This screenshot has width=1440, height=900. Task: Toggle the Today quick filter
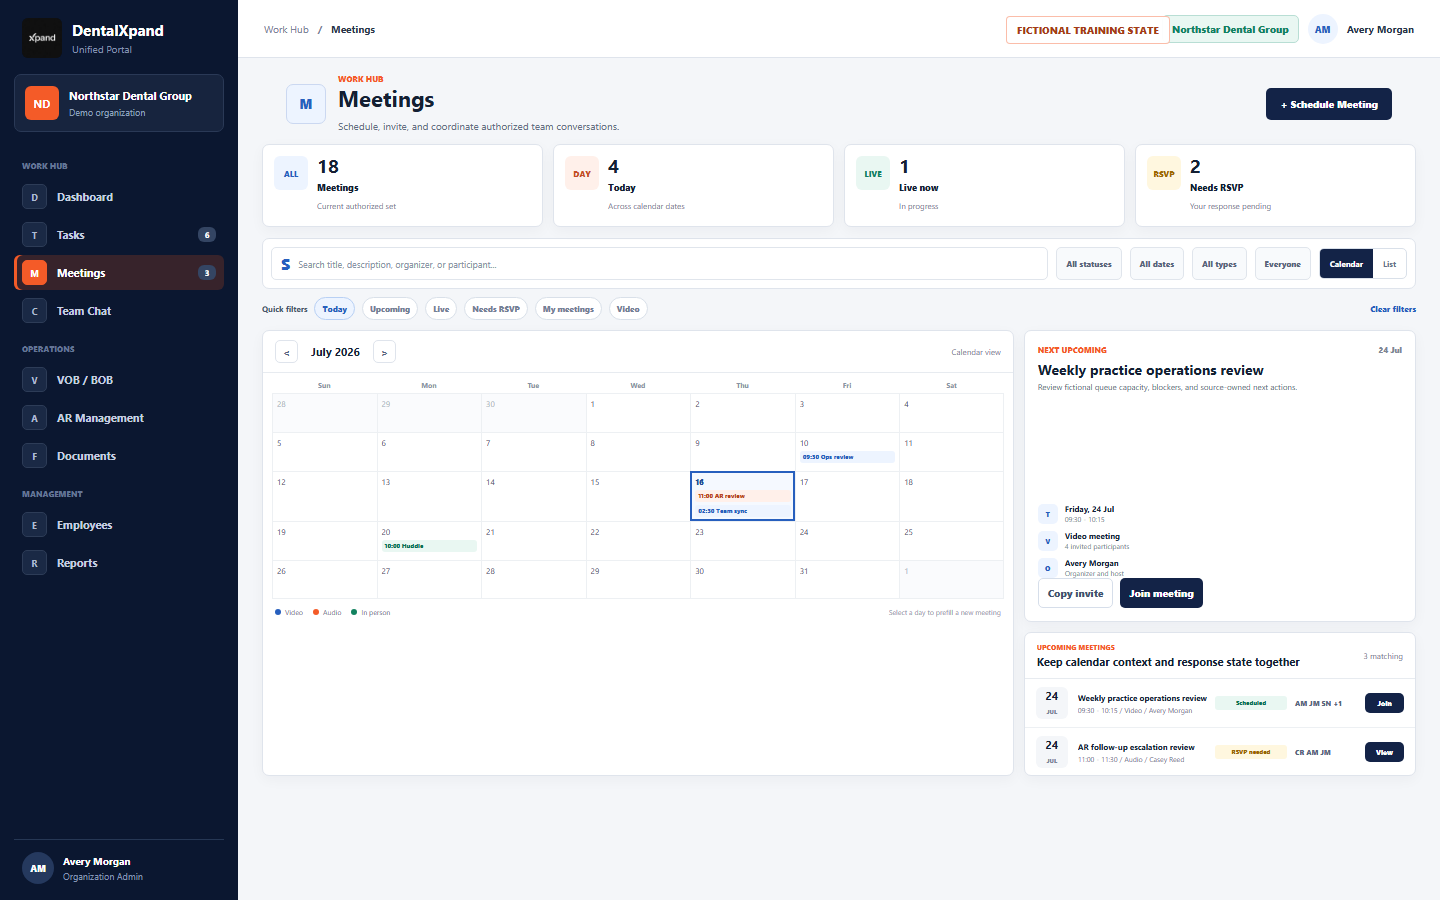[x=335, y=309]
